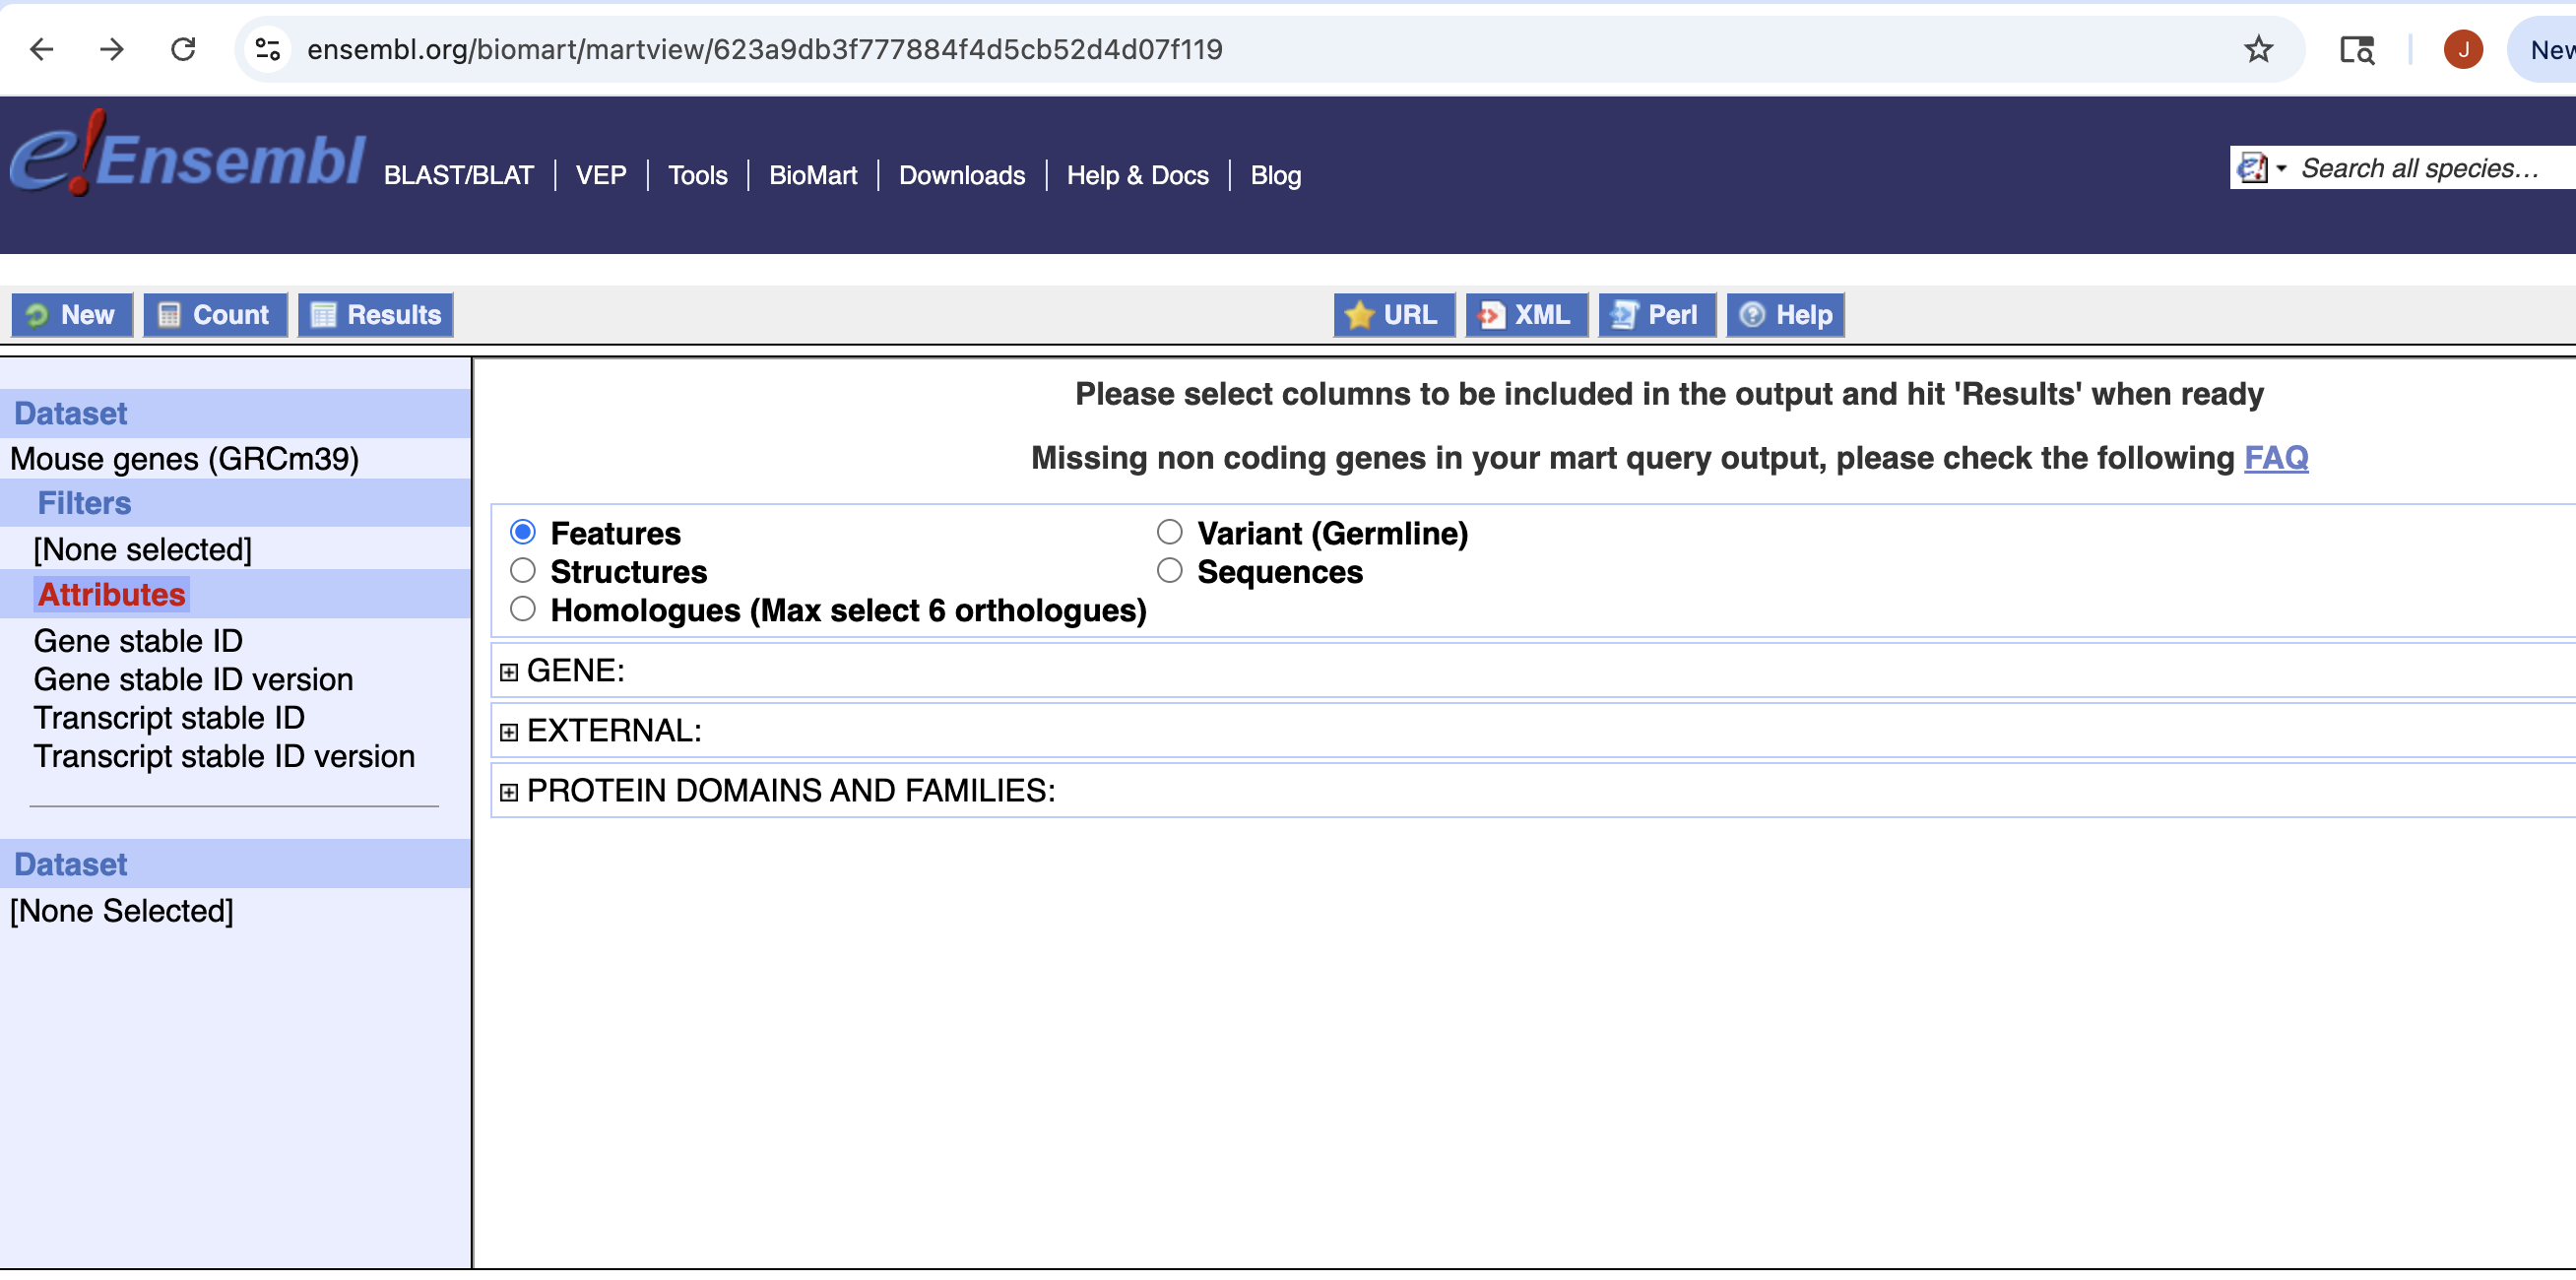This screenshot has height=1280, width=2576.
Task: Click the Results button
Action: (x=376, y=315)
